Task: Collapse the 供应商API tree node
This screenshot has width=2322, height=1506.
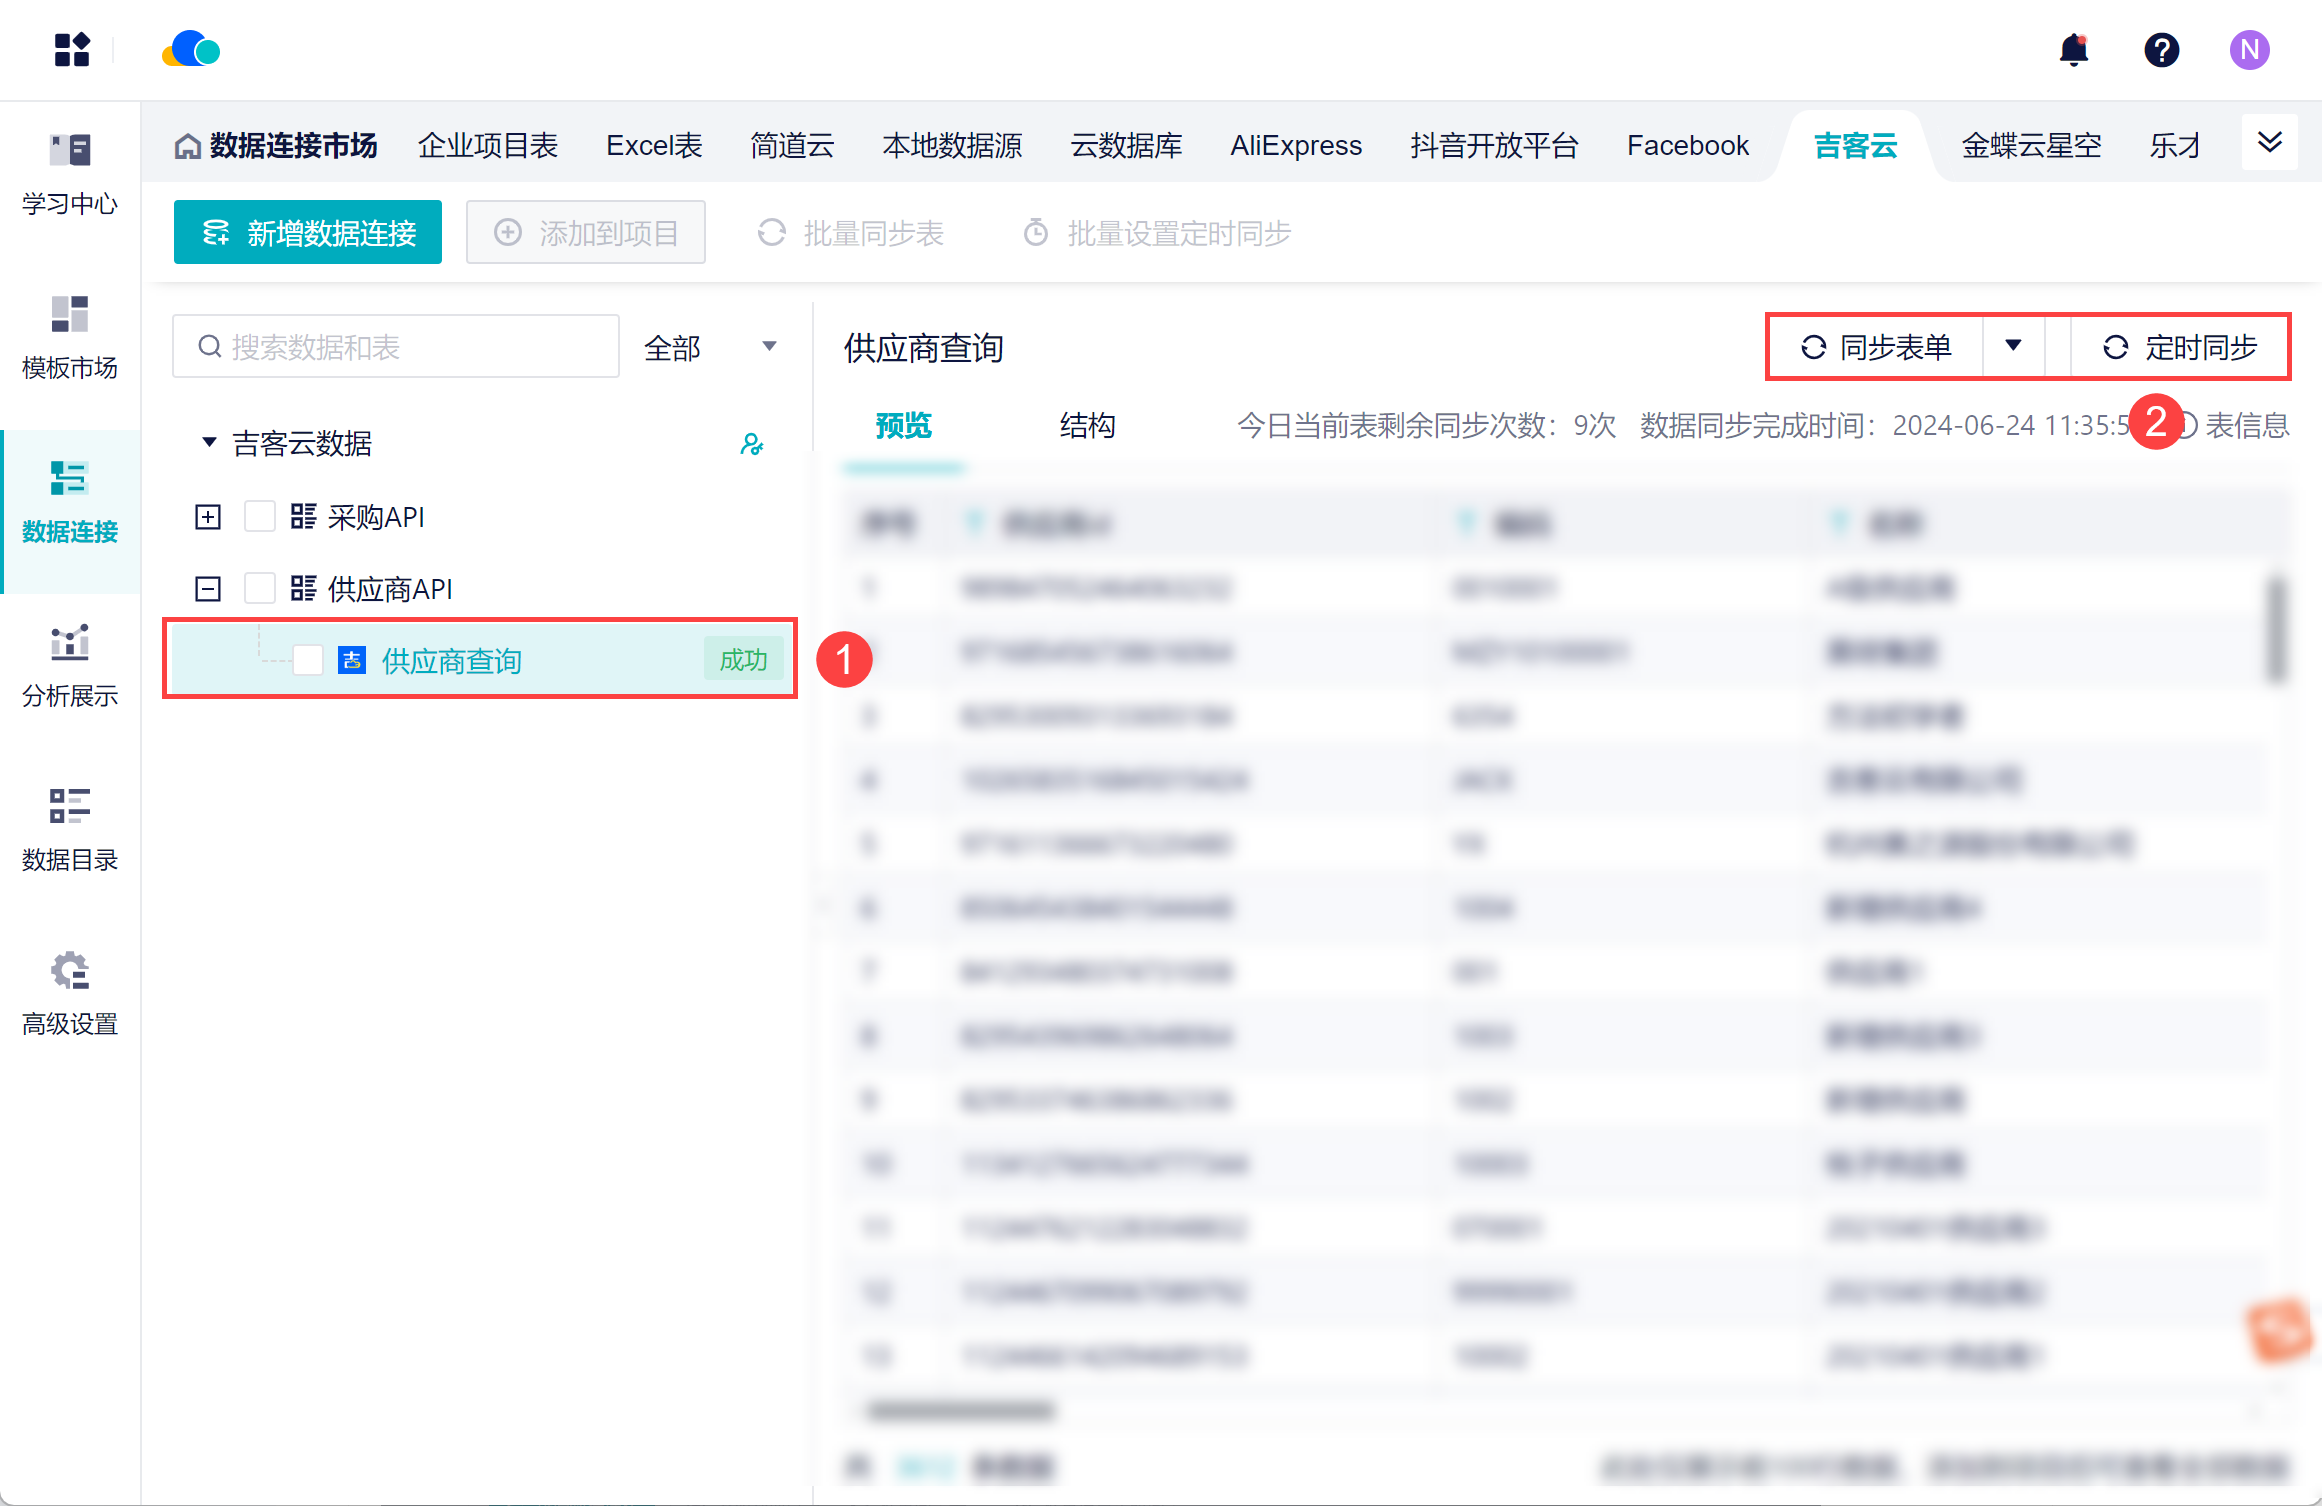Action: (208, 589)
